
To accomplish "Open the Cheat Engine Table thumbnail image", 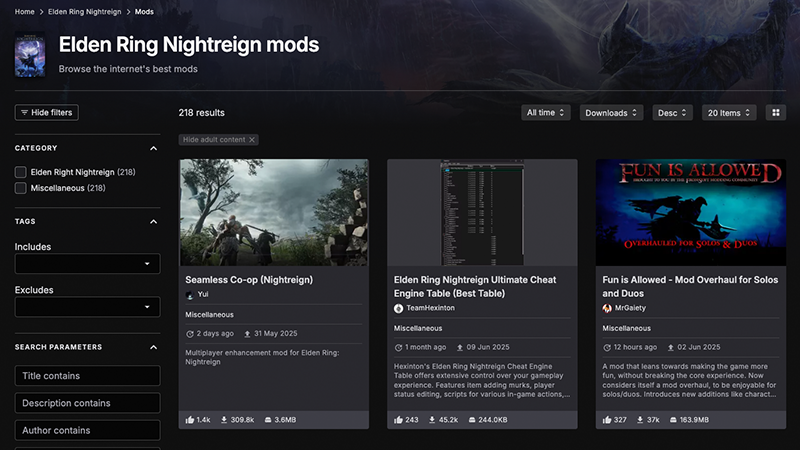I will [x=482, y=212].
